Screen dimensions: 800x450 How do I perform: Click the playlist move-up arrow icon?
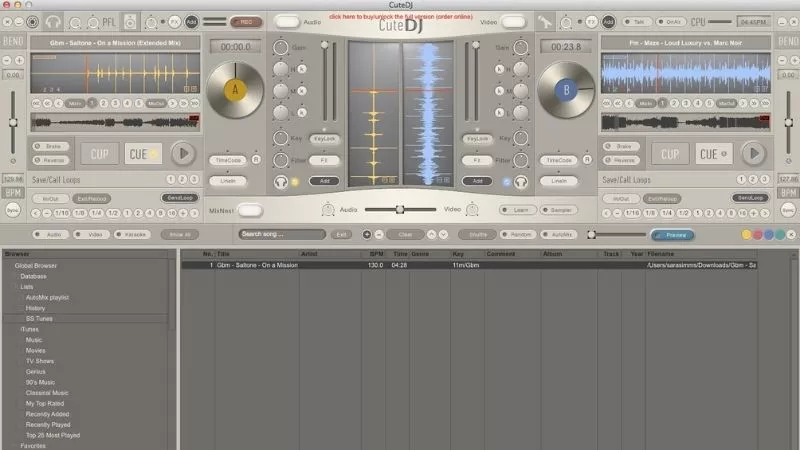(432, 234)
